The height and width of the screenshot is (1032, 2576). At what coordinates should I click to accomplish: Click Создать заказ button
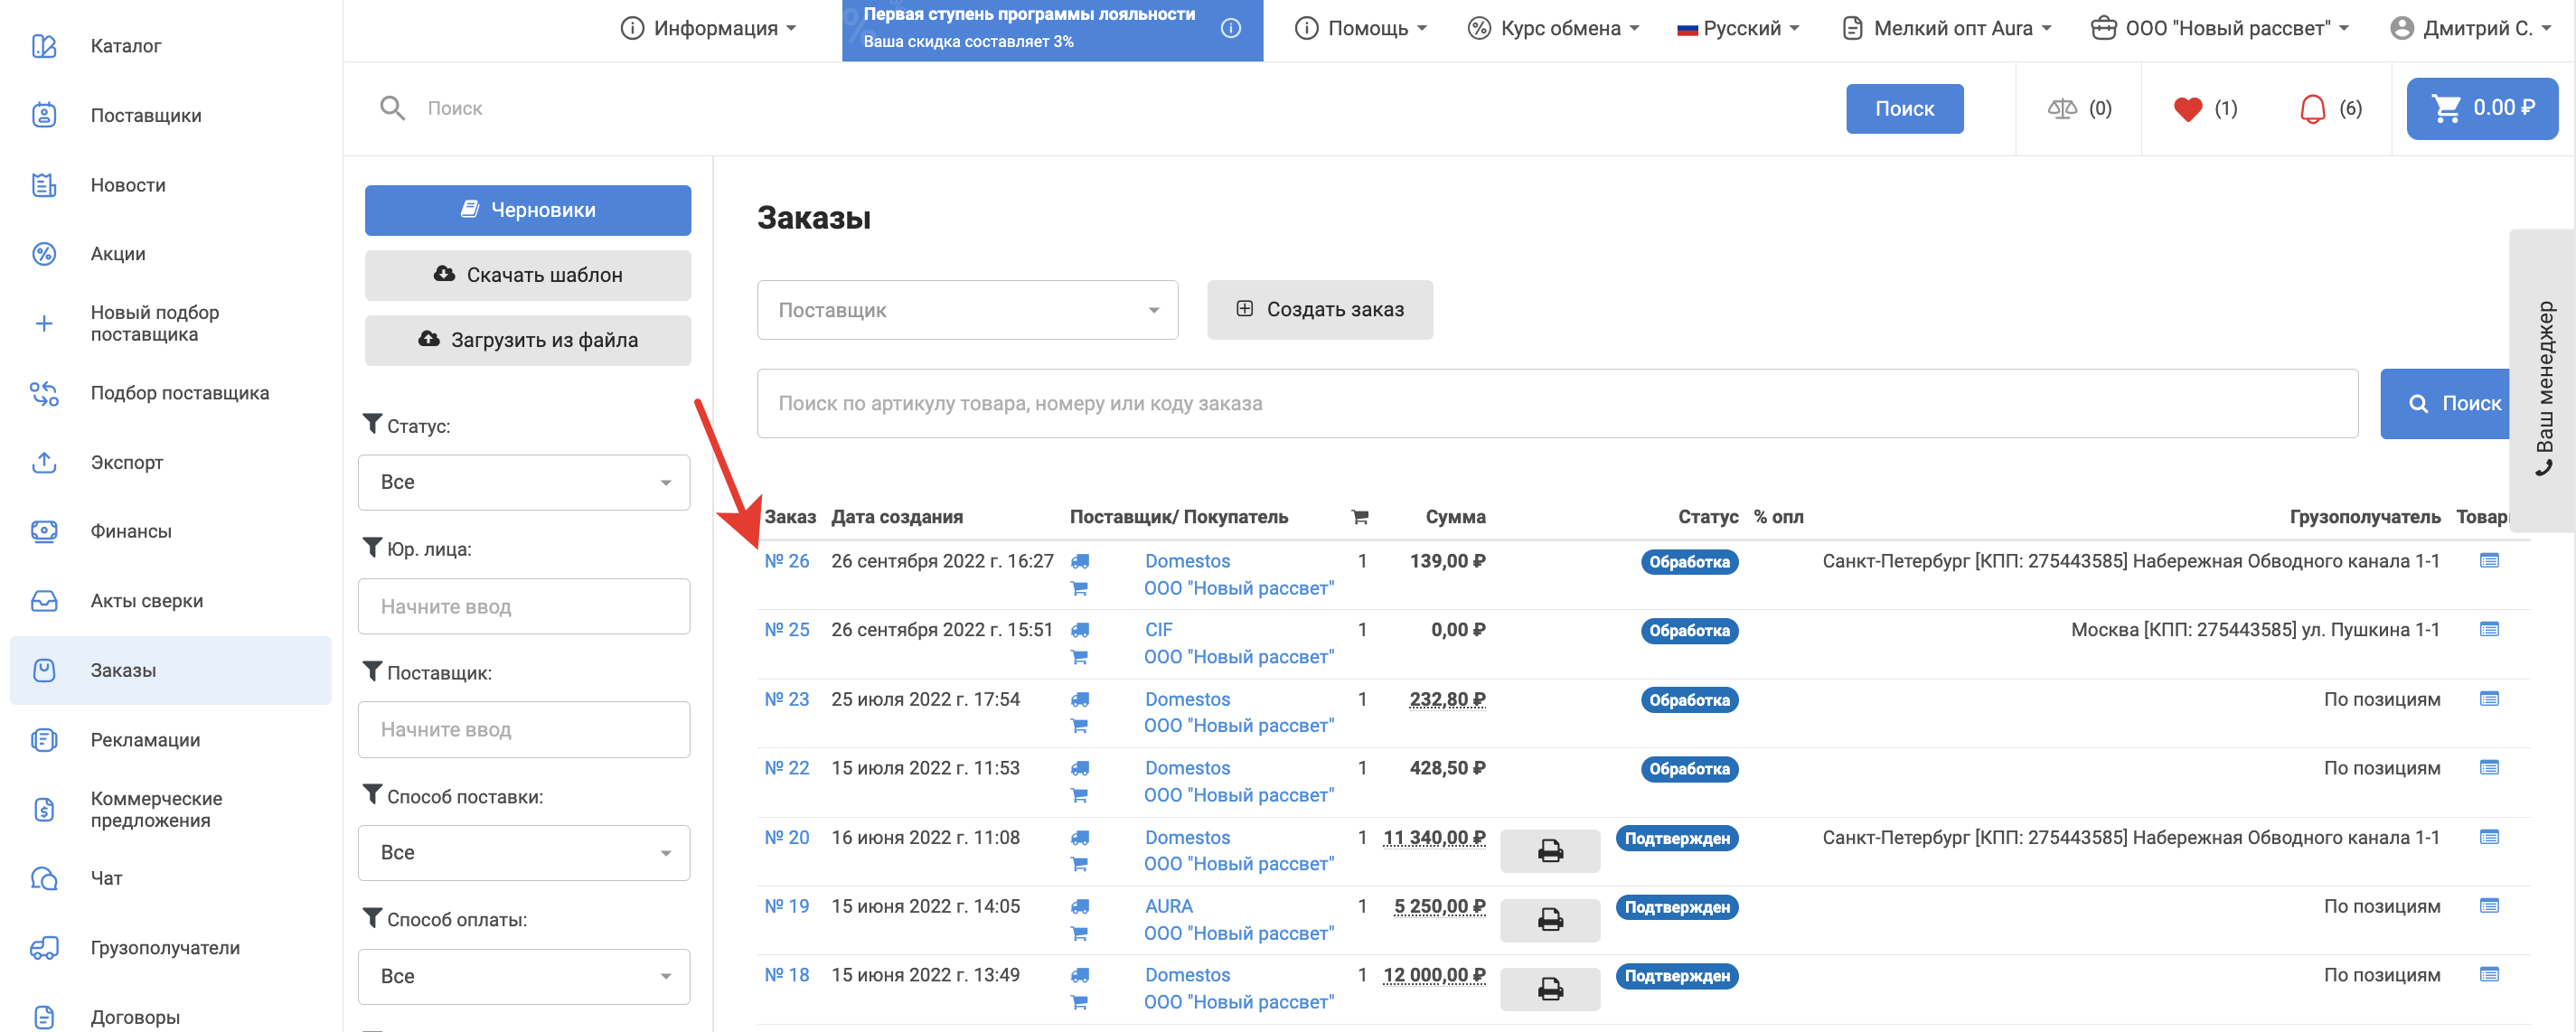click(x=1319, y=310)
